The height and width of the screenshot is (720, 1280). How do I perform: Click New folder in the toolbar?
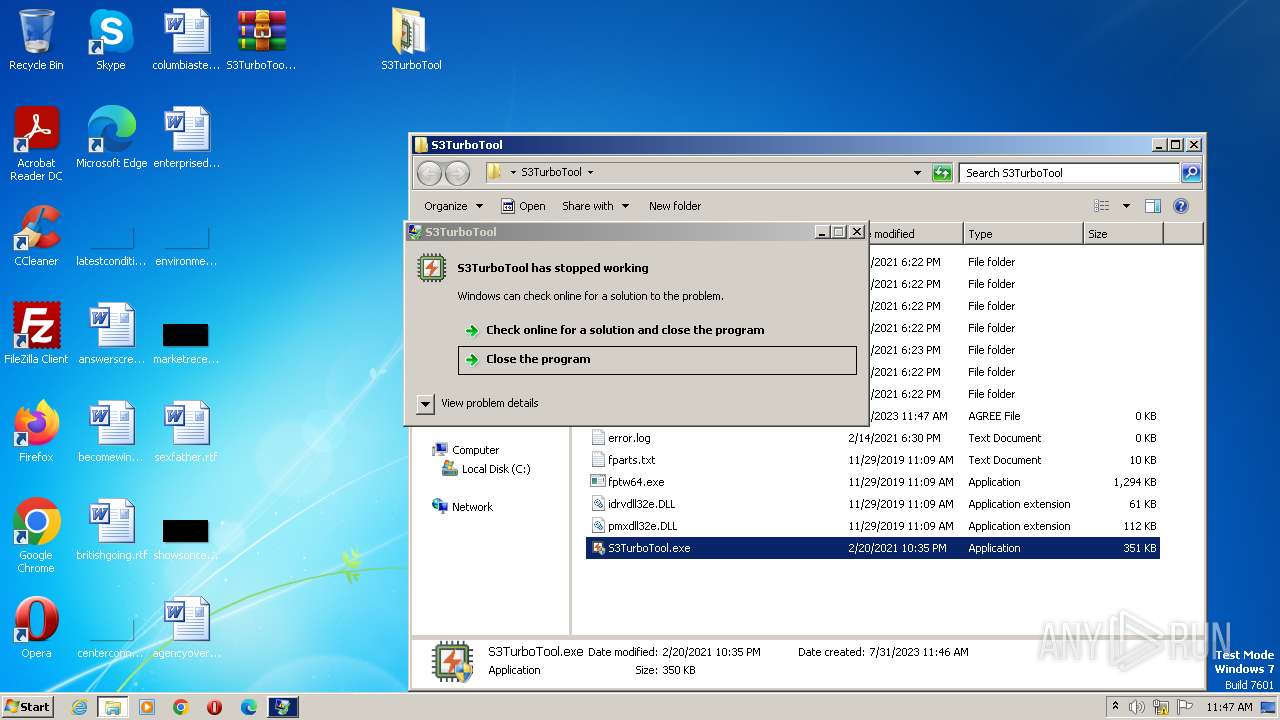point(675,206)
